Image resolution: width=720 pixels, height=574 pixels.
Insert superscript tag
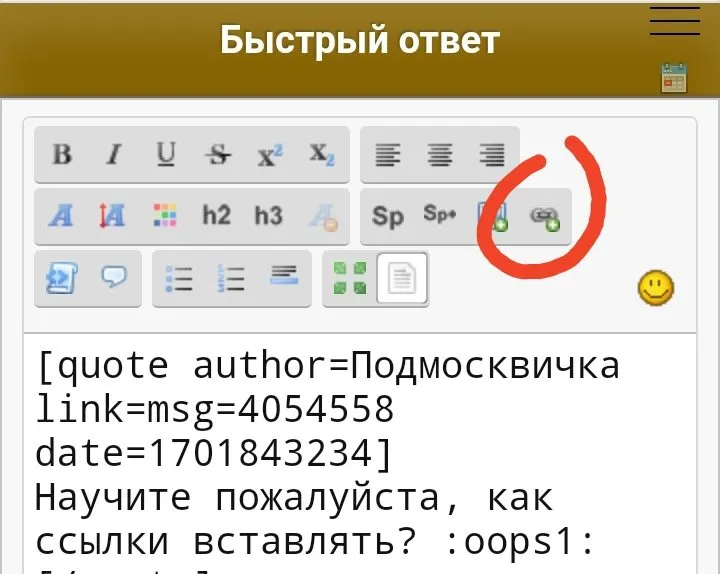(270, 154)
